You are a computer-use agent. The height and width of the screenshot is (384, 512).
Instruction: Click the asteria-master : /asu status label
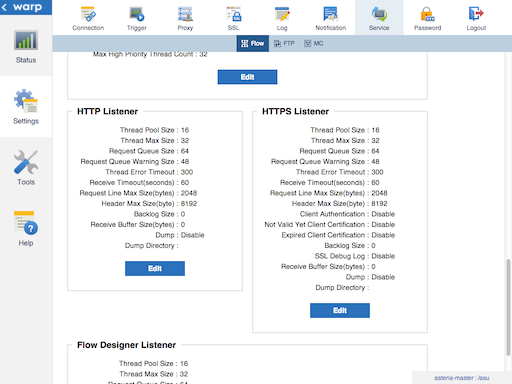click(462, 378)
